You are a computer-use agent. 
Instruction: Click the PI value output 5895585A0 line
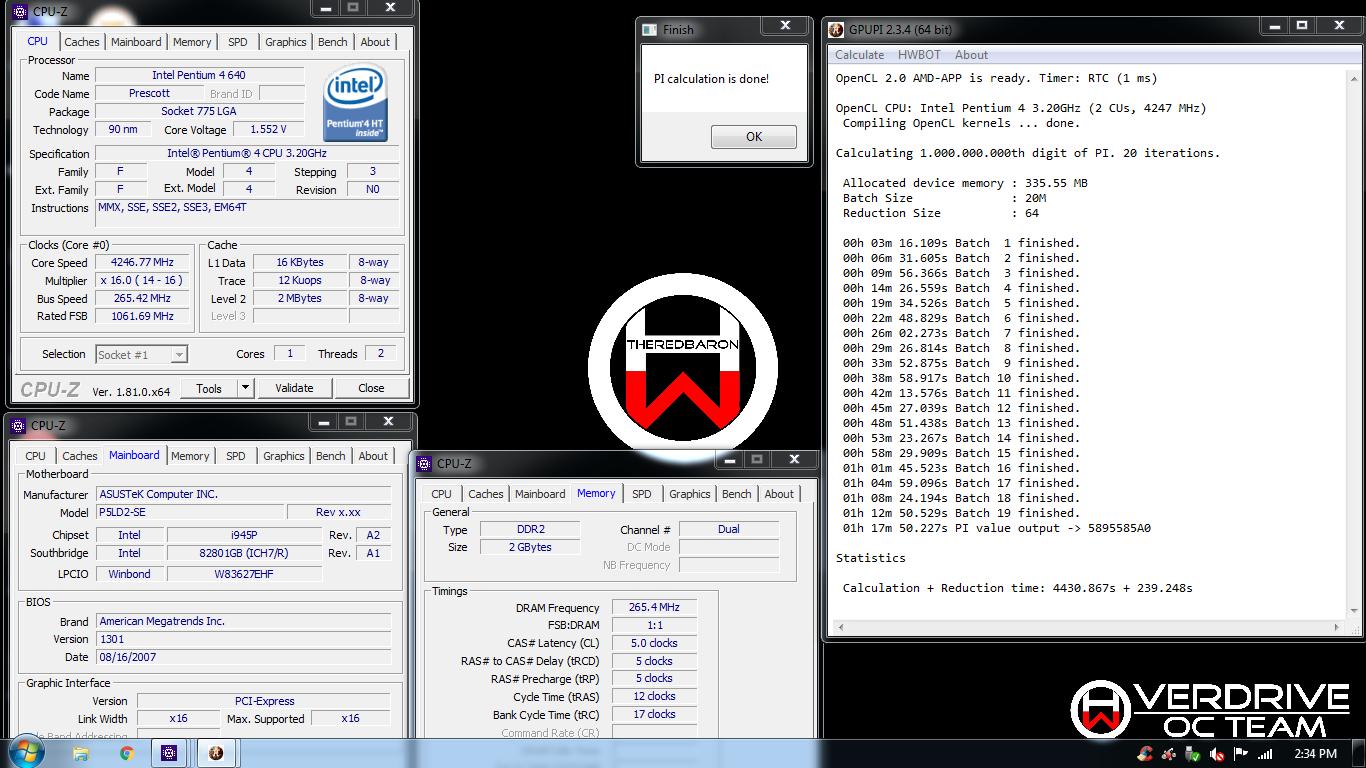pos(996,528)
